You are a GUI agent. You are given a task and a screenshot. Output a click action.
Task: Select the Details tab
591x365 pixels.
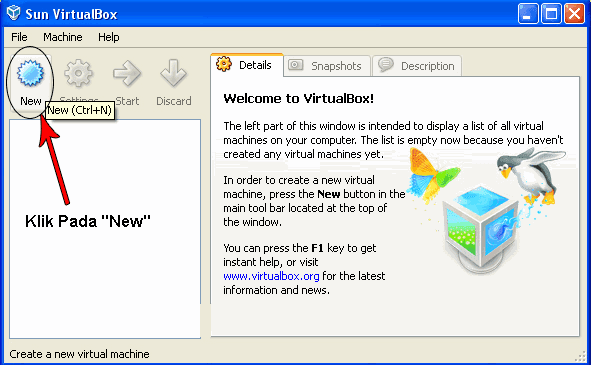(247, 65)
